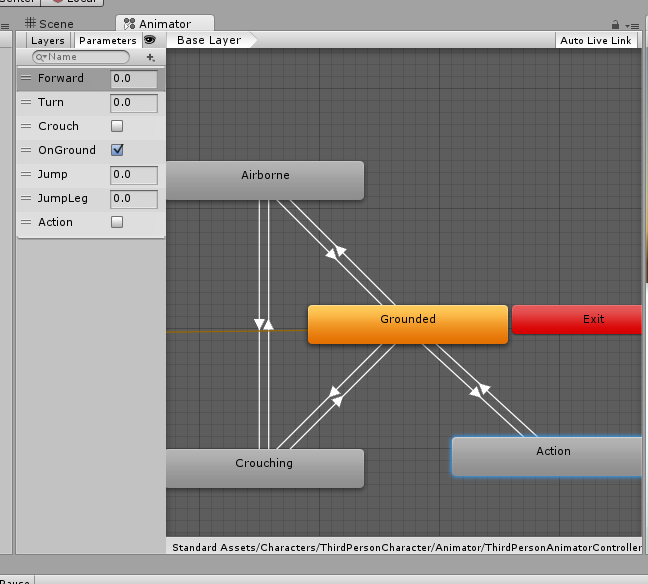
Task: Open the Parameters panel tab
Action: click(107, 41)
